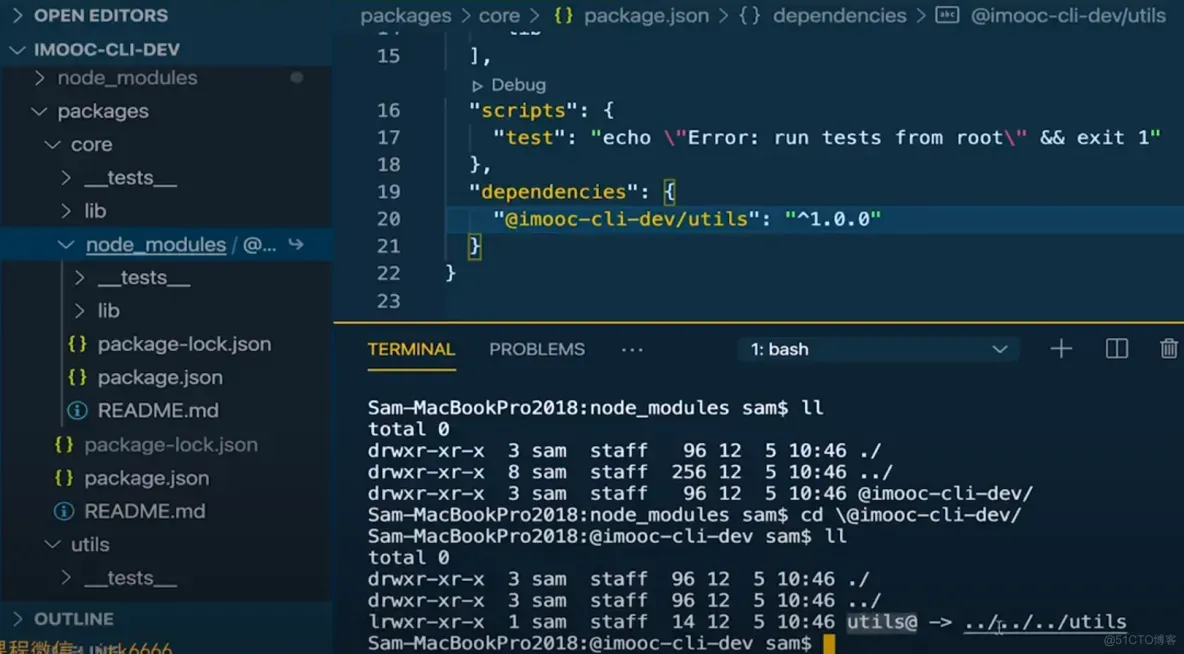Collapse the packages folder
Image resolution: width=1184 pixels, height=654 pixels.
(x=103, y=111)
